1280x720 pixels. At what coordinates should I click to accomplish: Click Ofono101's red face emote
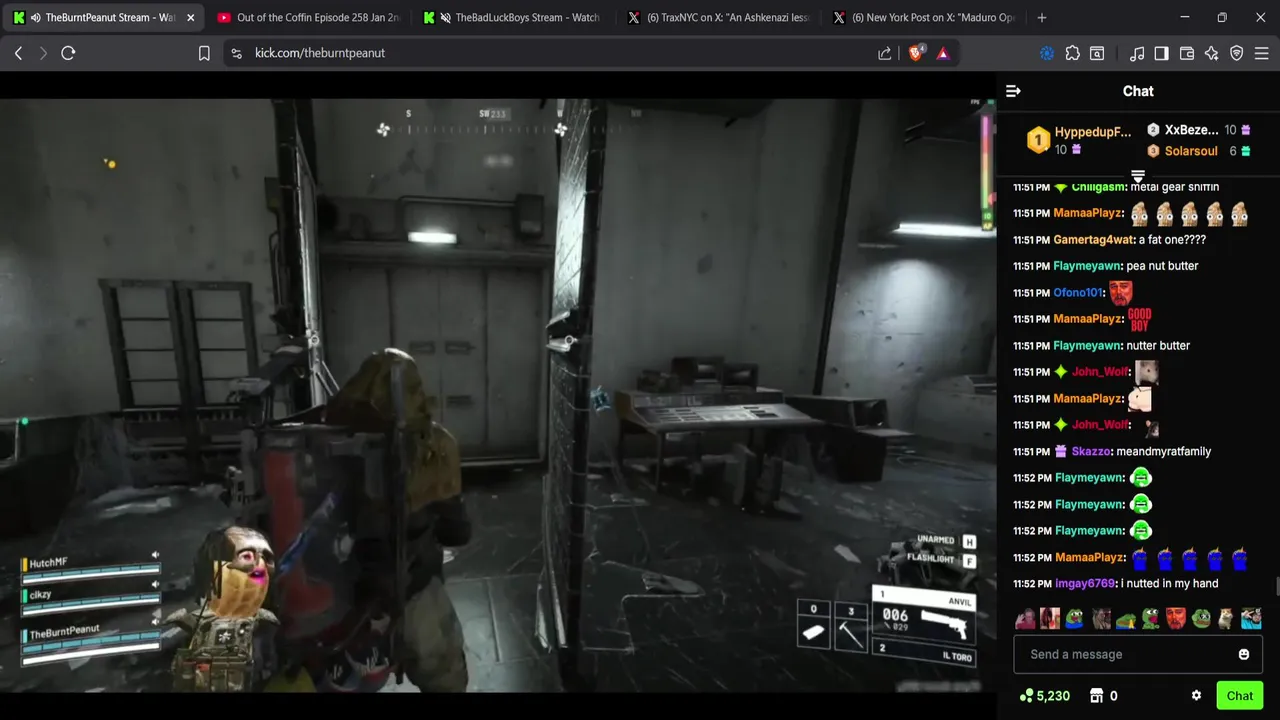[x=1121, y=292]
